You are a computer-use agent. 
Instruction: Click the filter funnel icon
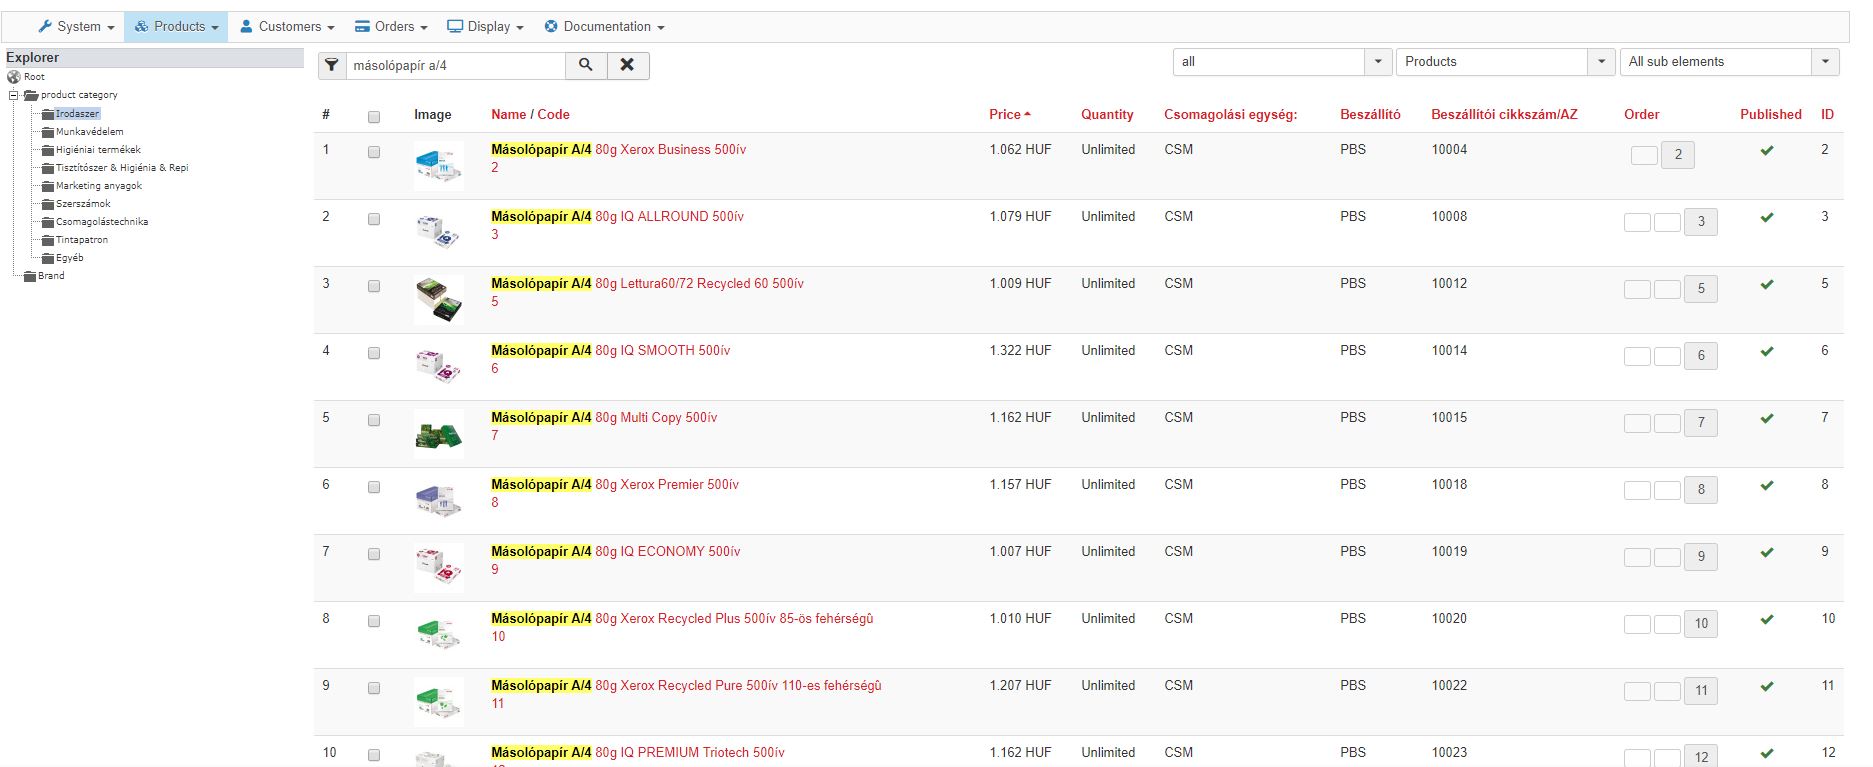332,65
